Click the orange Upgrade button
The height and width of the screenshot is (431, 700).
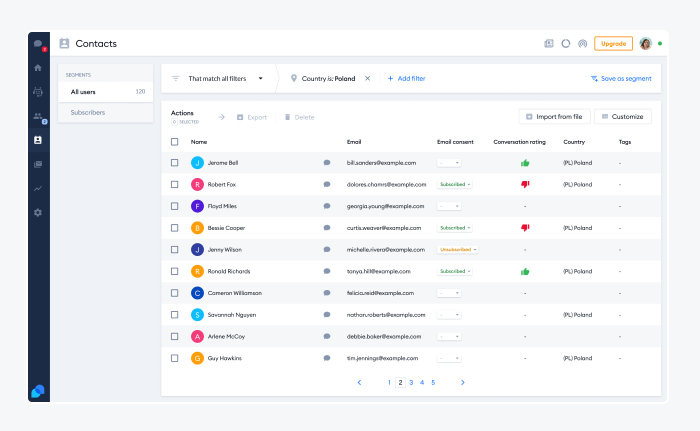click(613, 44)
